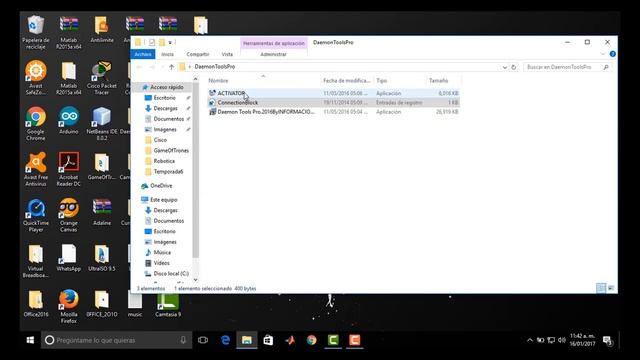Open the green Camtasia taskbar icon

point(333,340)
